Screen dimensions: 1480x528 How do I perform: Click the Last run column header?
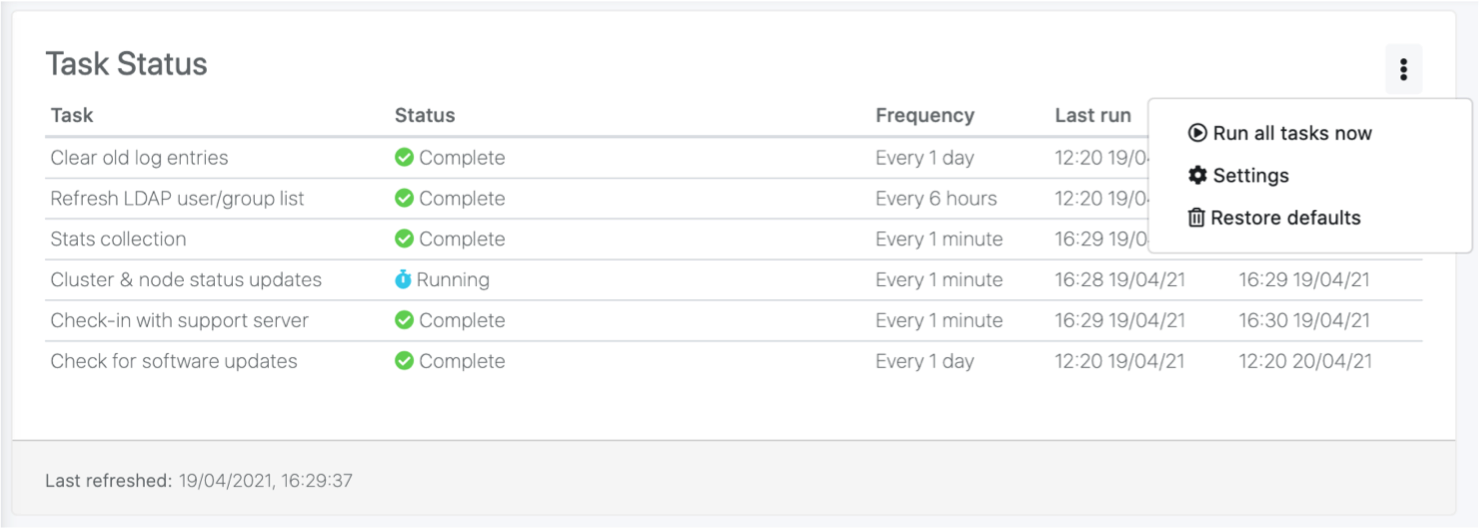pos(1093,115)
